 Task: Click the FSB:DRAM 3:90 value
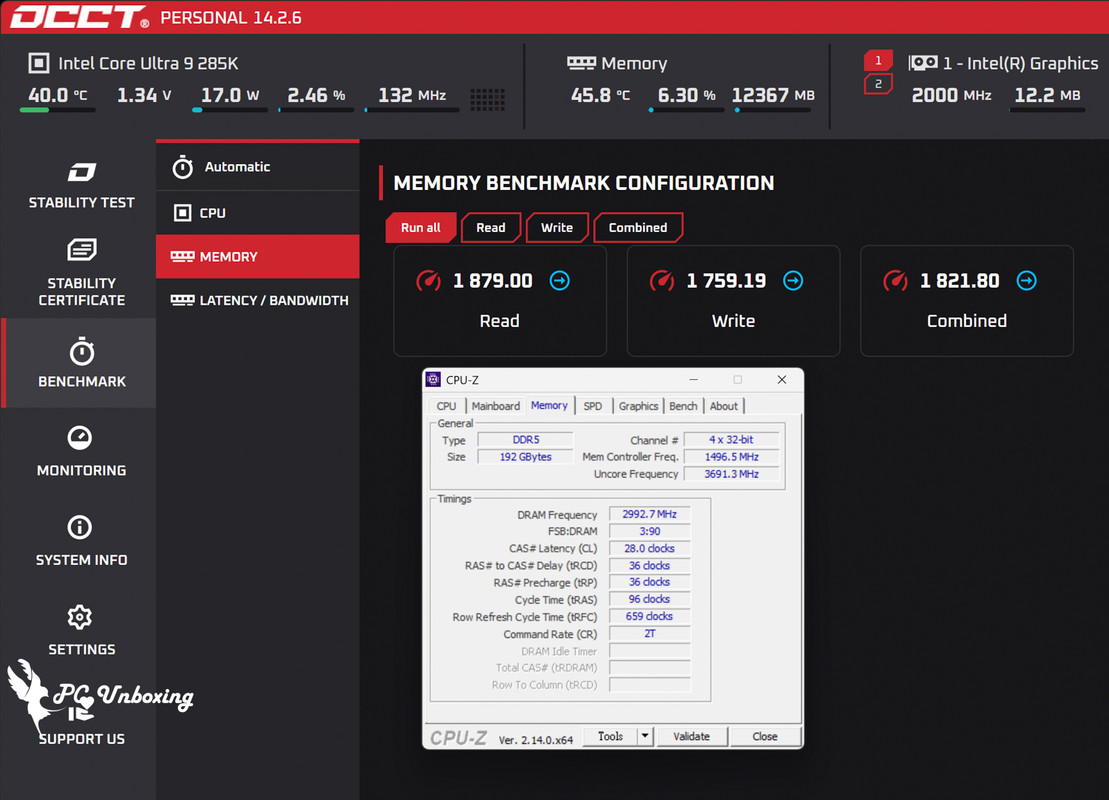(x=649, y=531)
